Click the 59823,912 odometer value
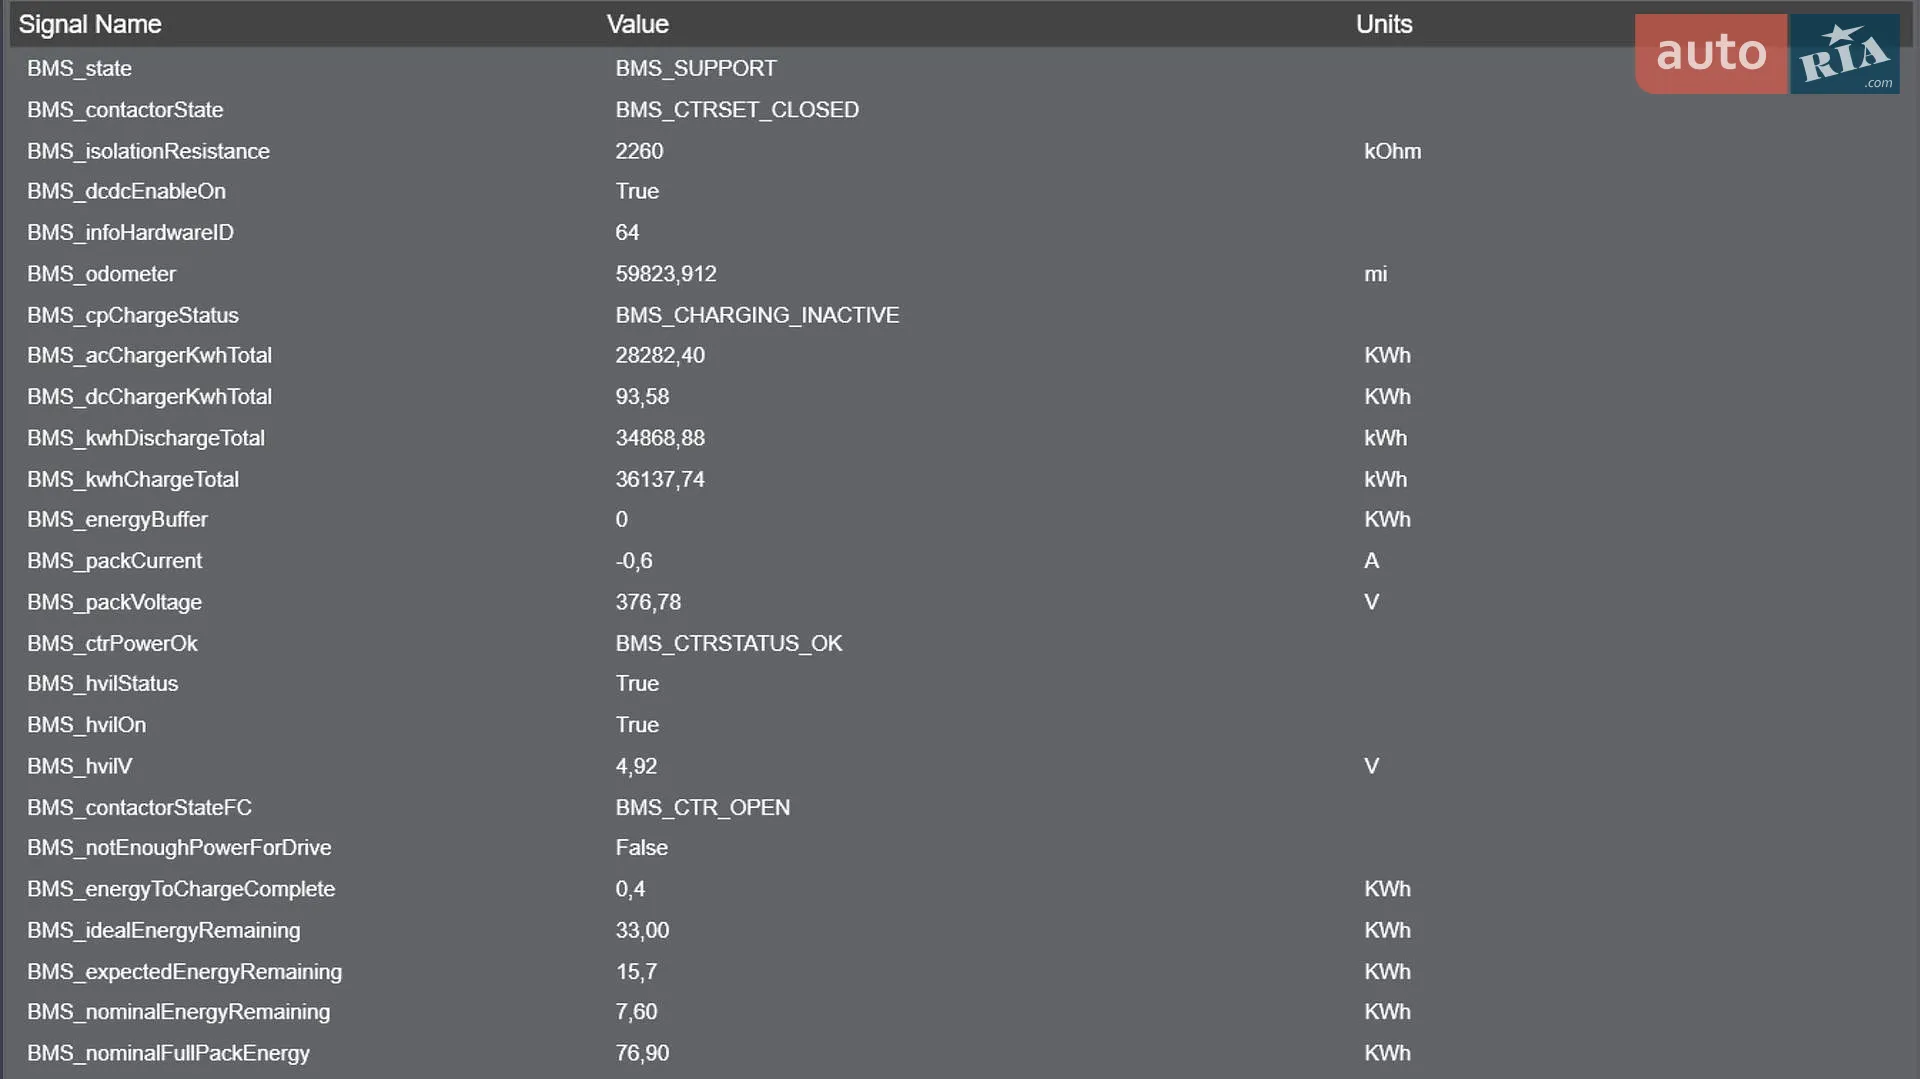1920x1079 pixels. pyautogui.click(x=666, y=274)
